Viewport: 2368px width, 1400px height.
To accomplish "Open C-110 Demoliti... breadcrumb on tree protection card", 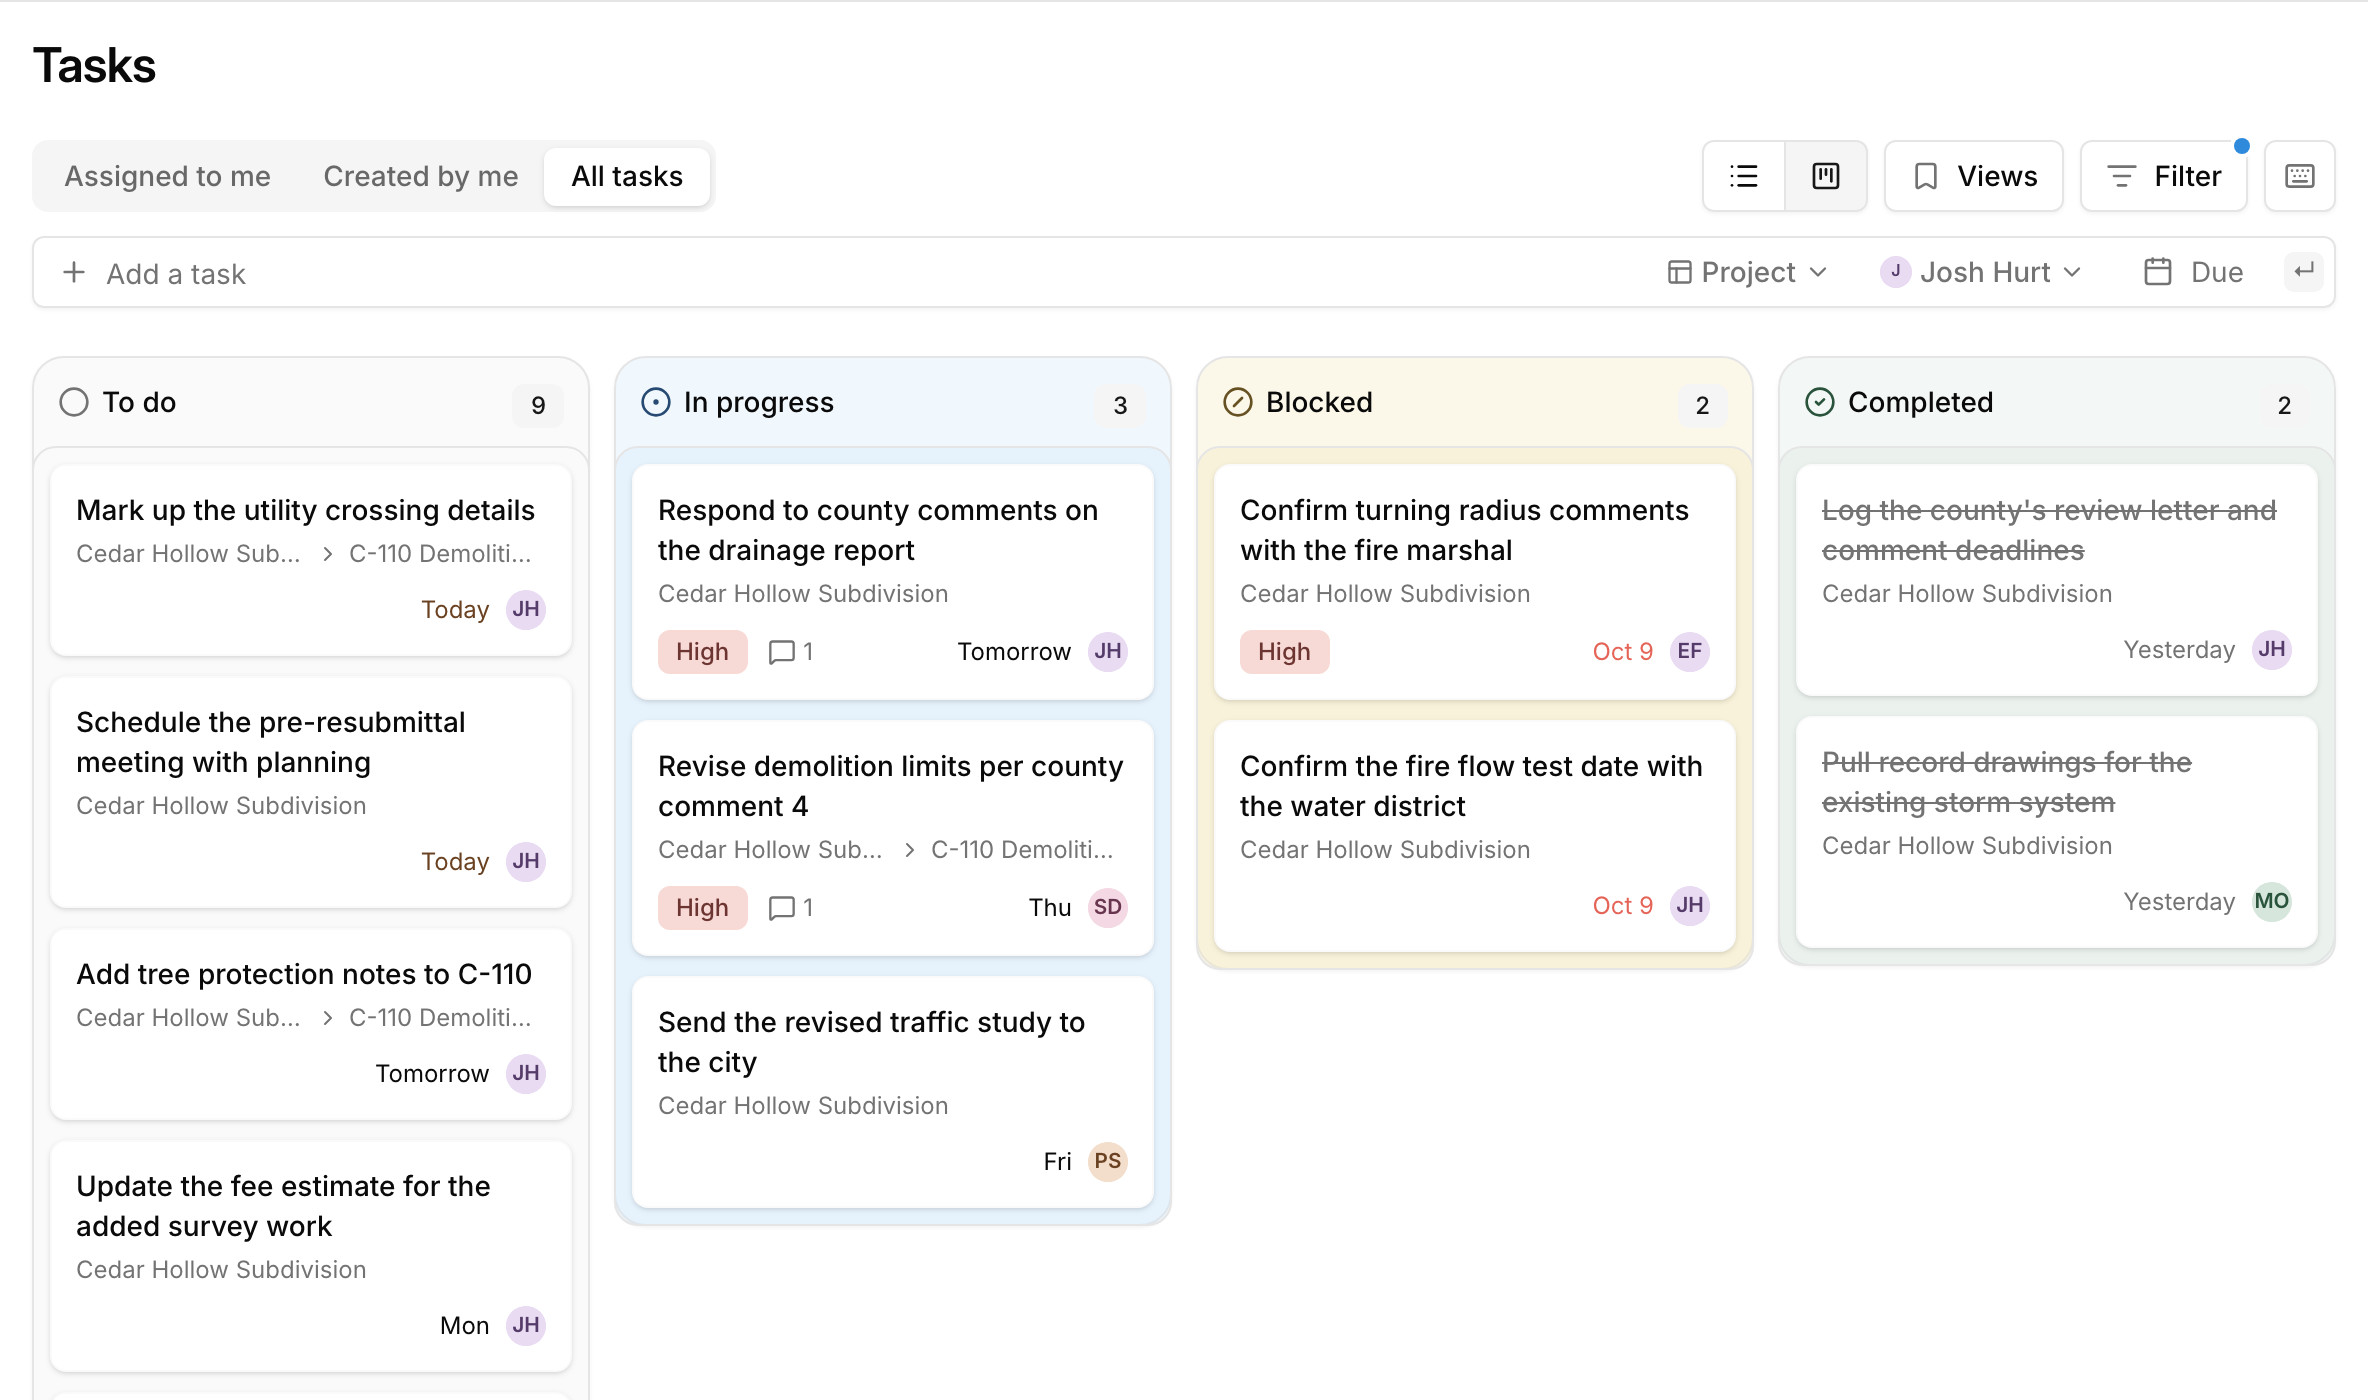I will click(x=440, y=1018).
